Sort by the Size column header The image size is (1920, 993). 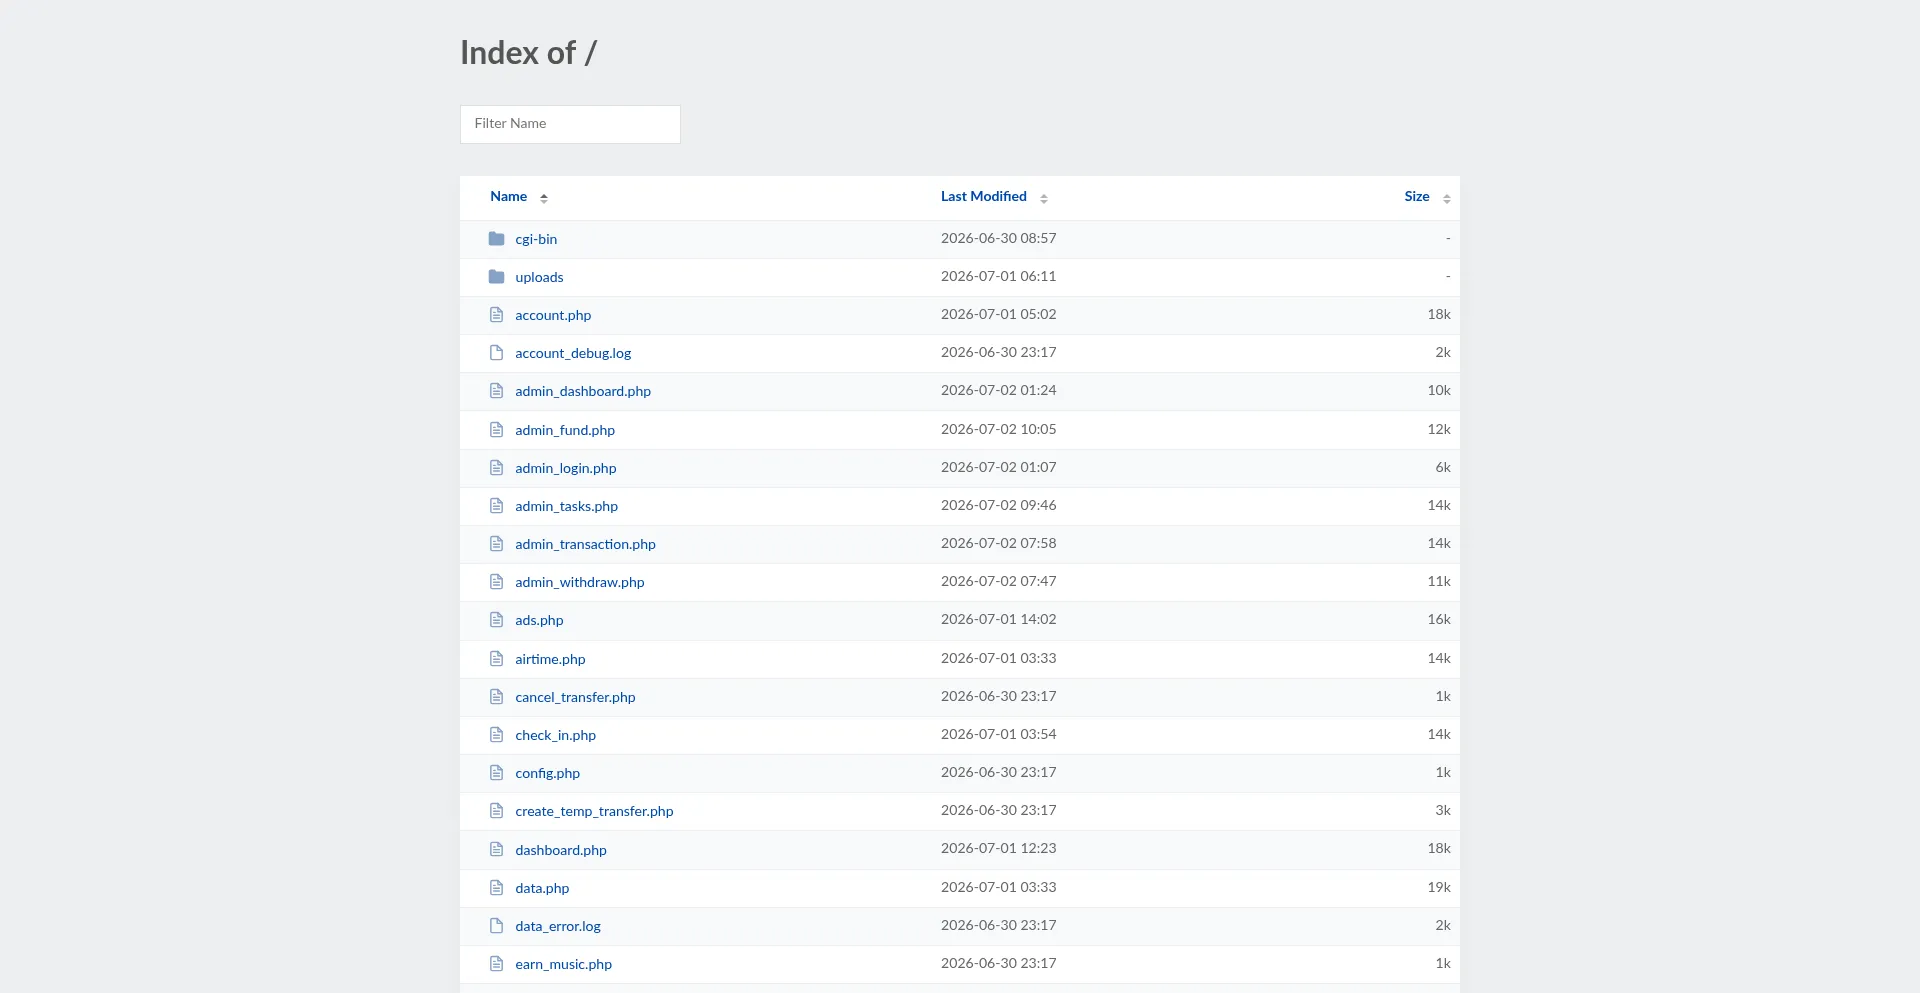[x=1416, y=197]
